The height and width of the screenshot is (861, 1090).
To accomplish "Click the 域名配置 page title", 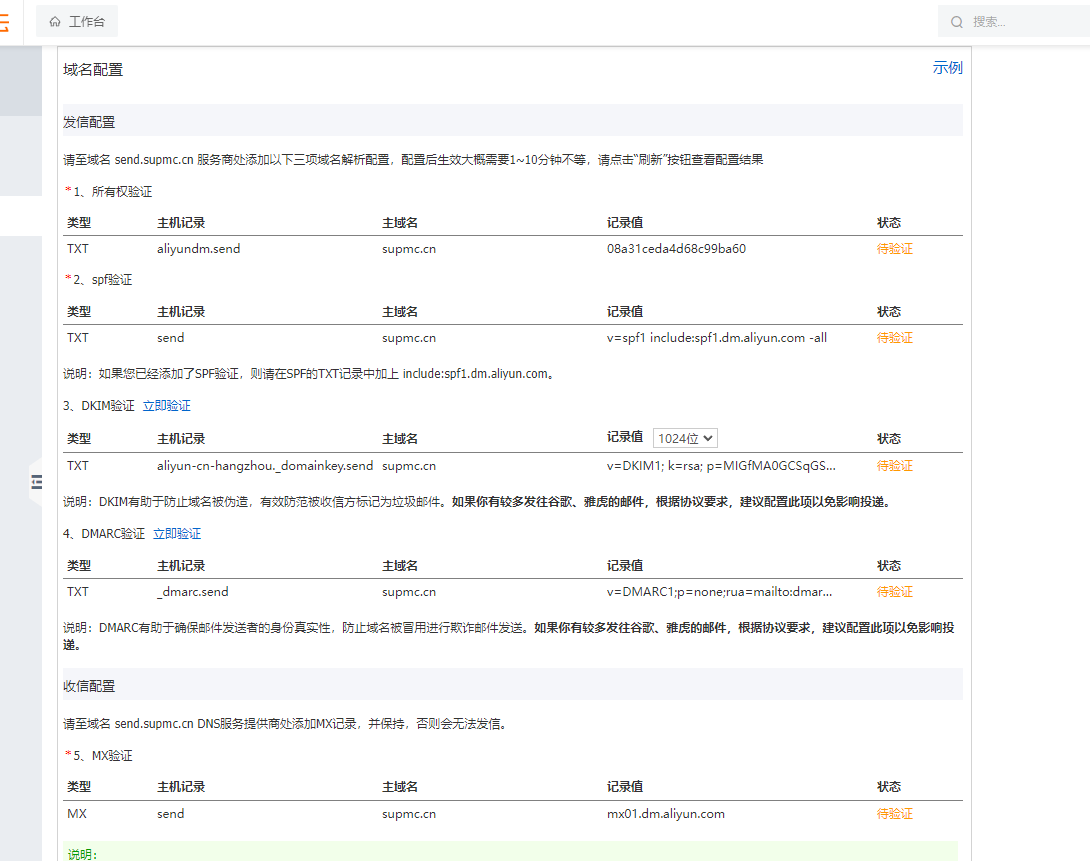I will (93, 69).
